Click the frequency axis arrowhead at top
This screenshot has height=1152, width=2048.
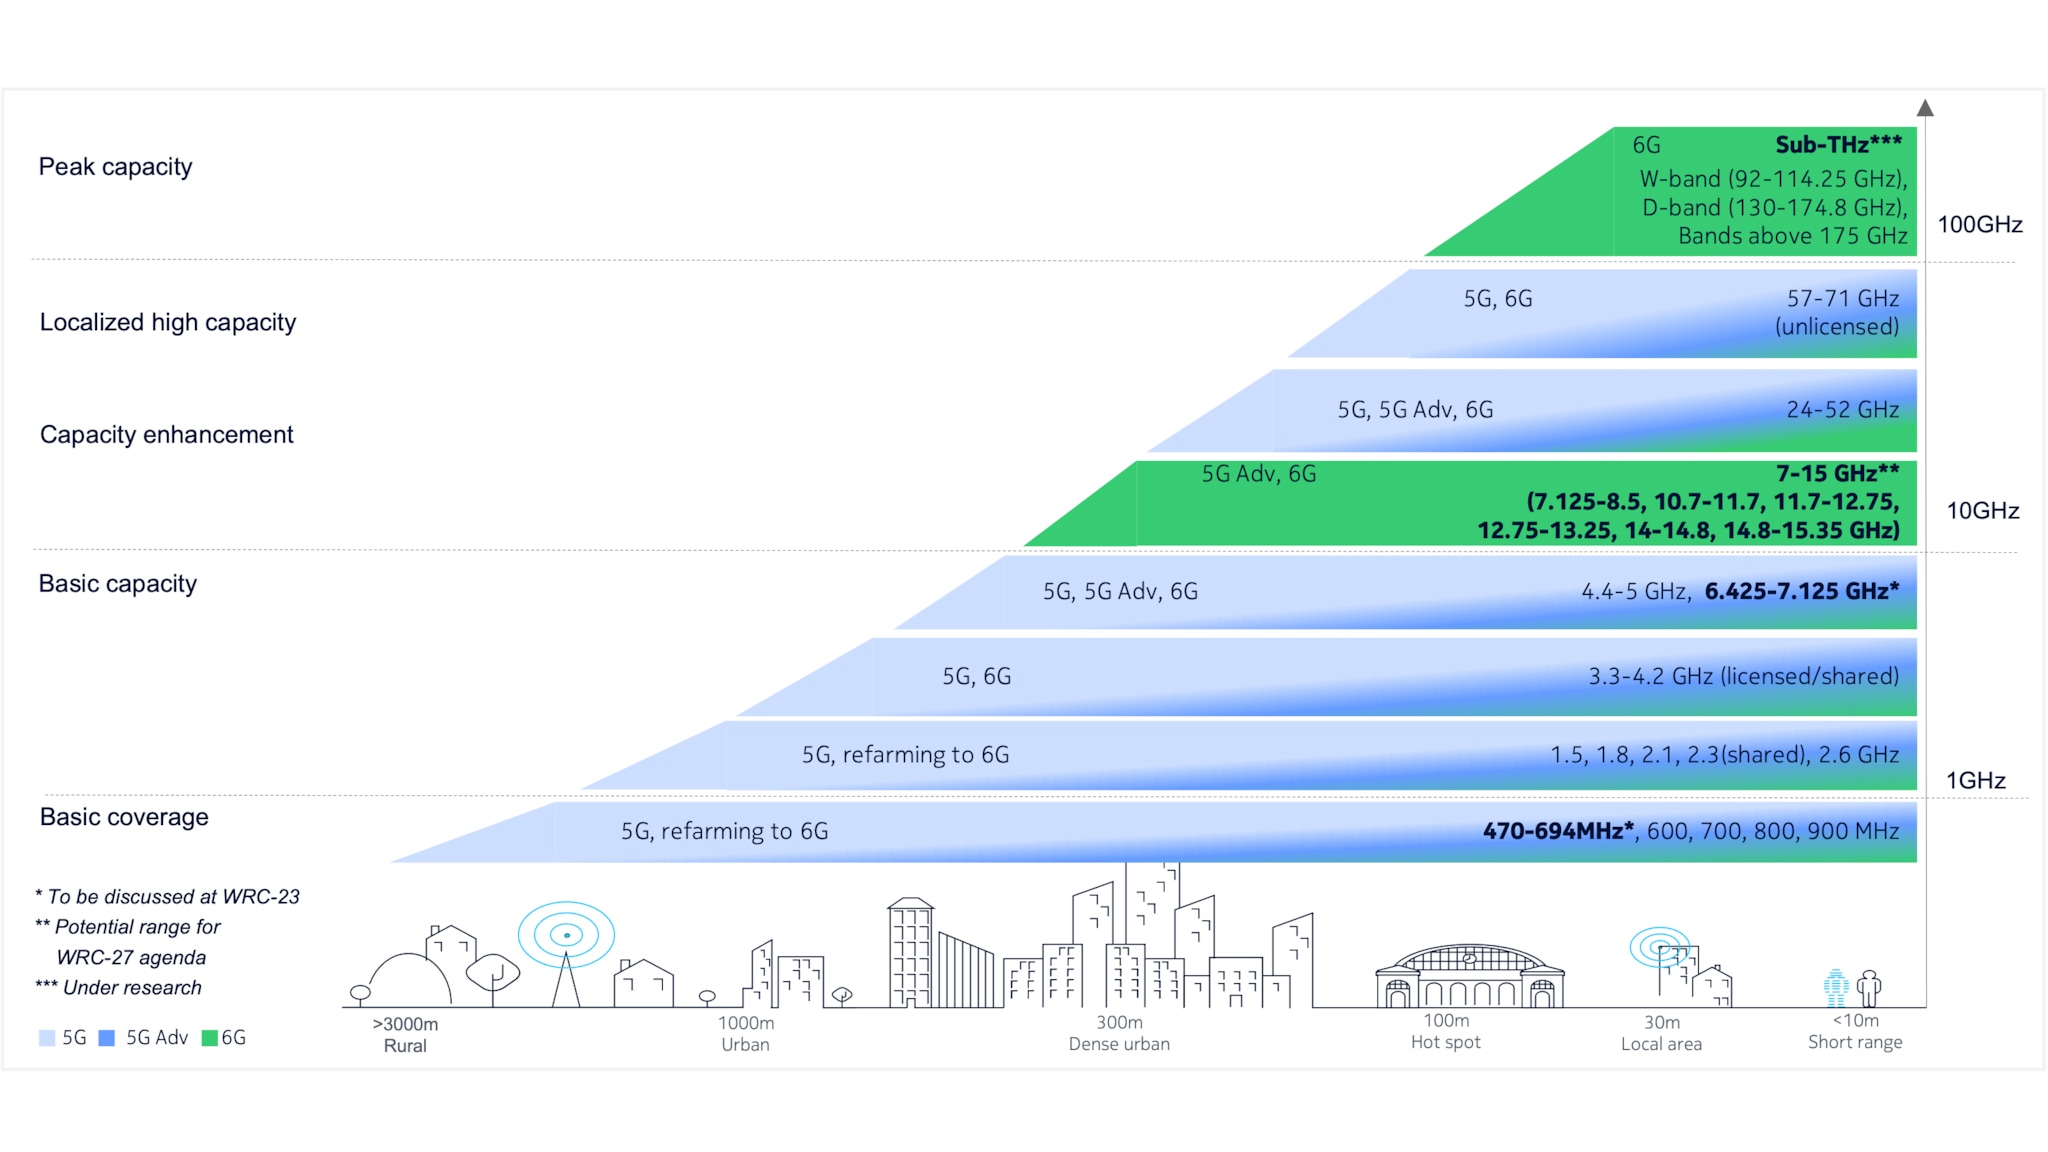click(1925, 108)
